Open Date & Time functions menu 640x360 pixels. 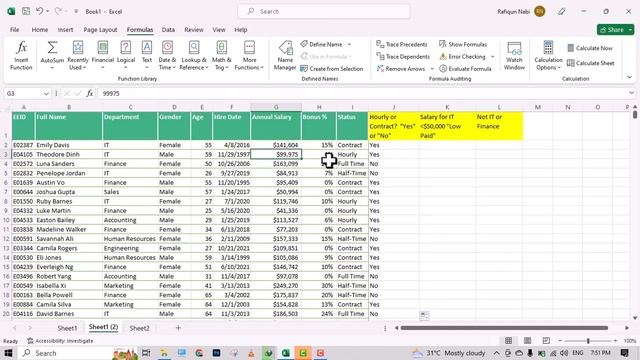click(x=167, y=56)
